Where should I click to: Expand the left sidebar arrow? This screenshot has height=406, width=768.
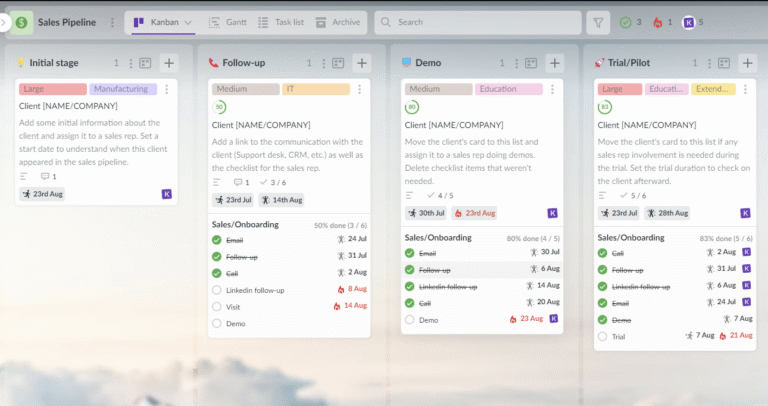(4, 23)
